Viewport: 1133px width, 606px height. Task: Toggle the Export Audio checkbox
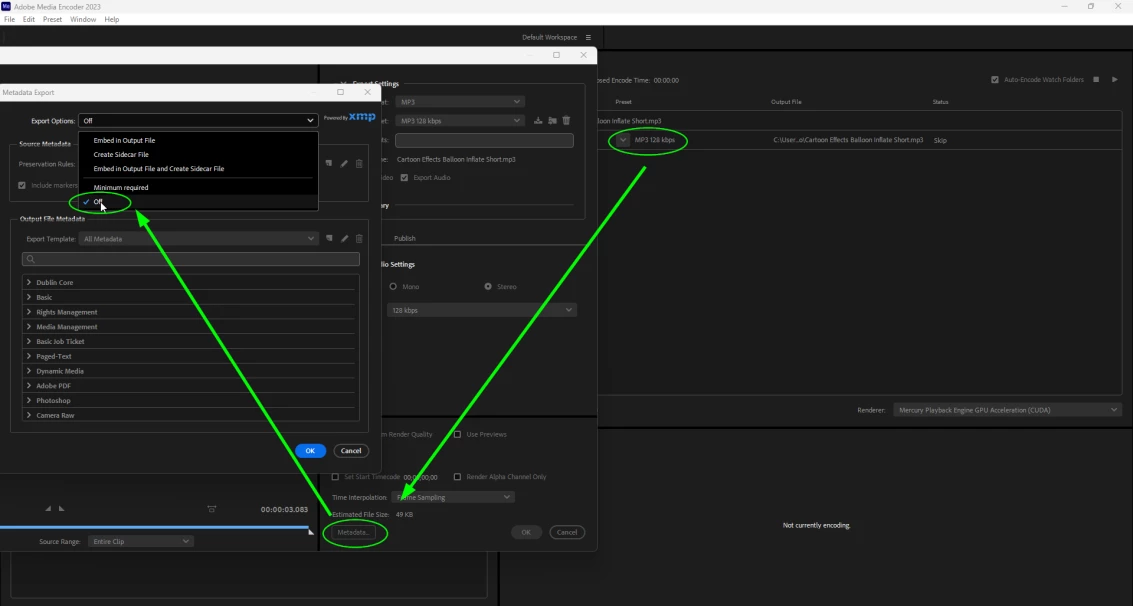tap(404, 178)
